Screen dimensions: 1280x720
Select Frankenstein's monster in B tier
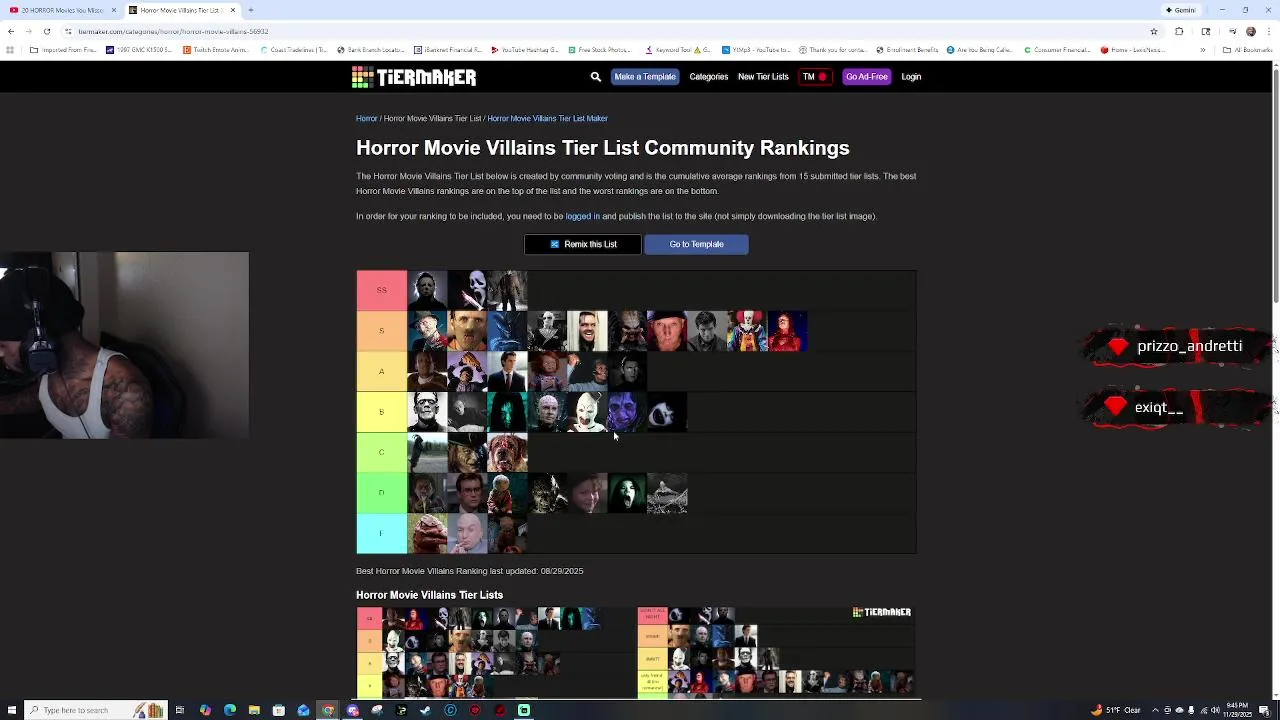click(x=427, y=412)
